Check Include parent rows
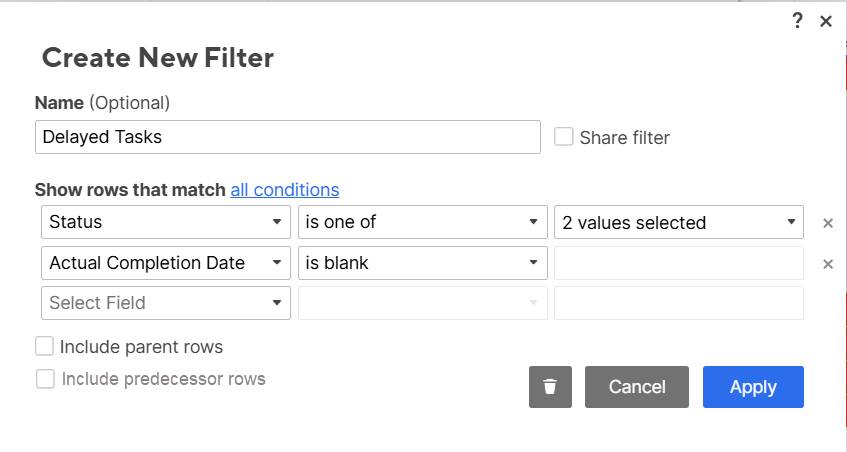The image size is (847, 452). point(44,347)
